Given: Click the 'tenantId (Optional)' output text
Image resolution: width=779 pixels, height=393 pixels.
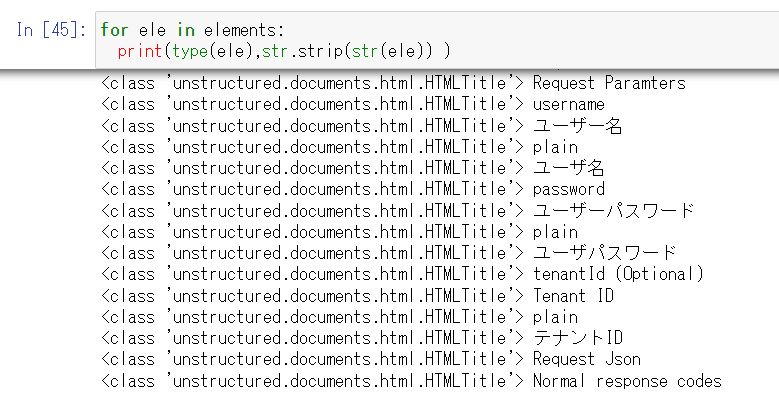Looking at the screenshot, I should [x=619, y=274].
